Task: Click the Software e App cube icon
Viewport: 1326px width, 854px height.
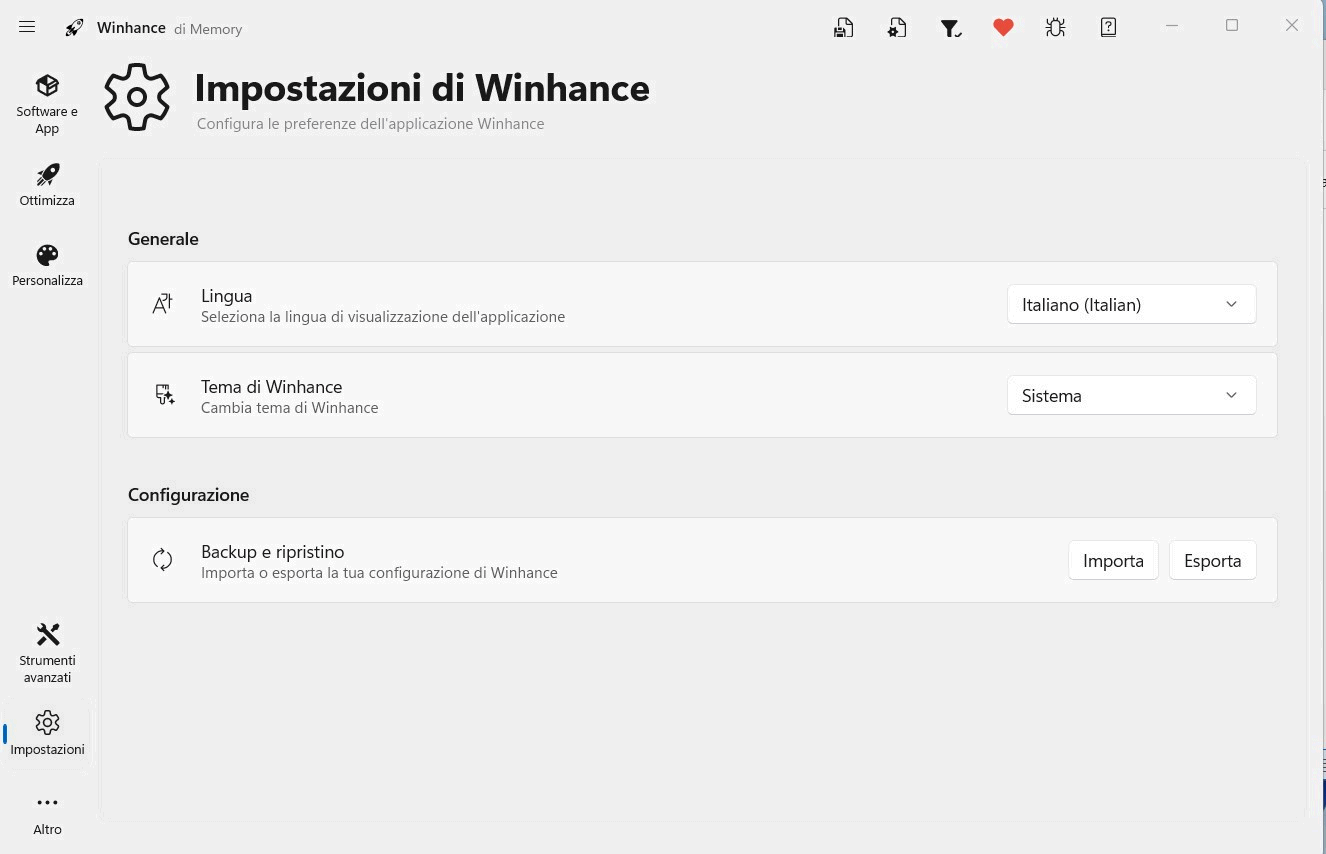Action: tap(47, 85)
